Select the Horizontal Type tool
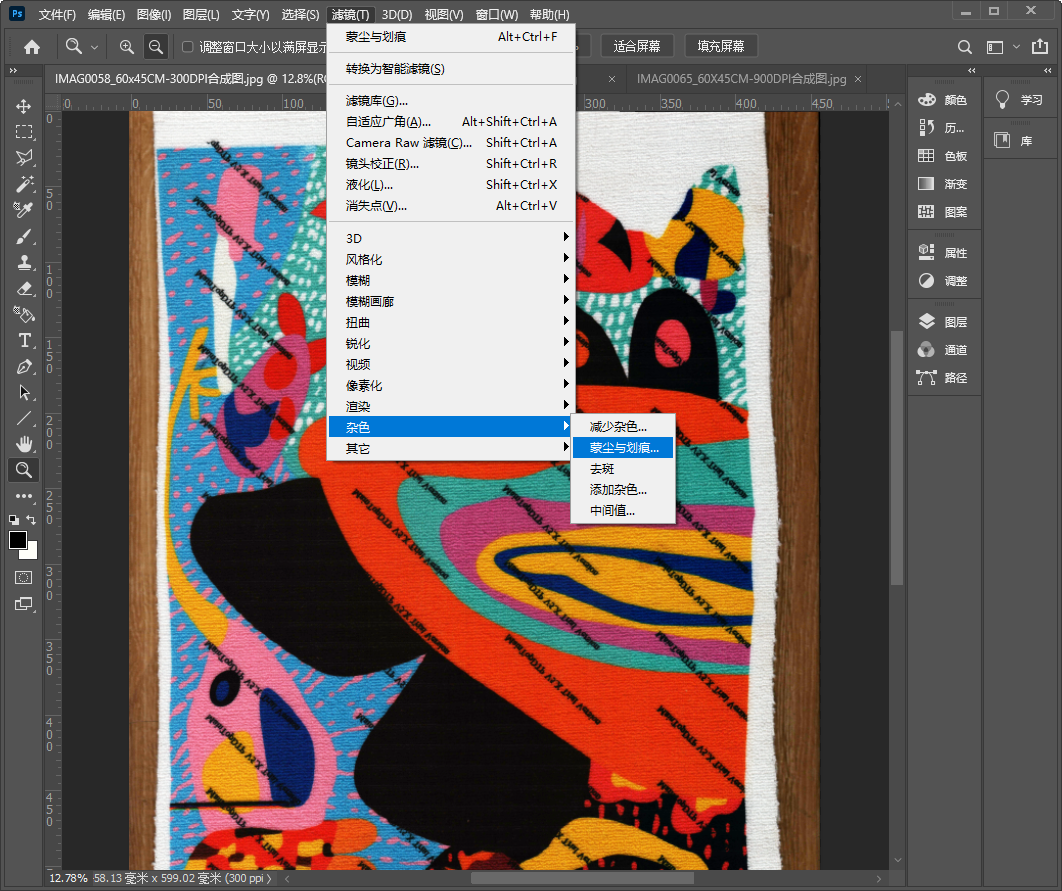Viewport: 1062px width, 891px height. pos(24,340)
